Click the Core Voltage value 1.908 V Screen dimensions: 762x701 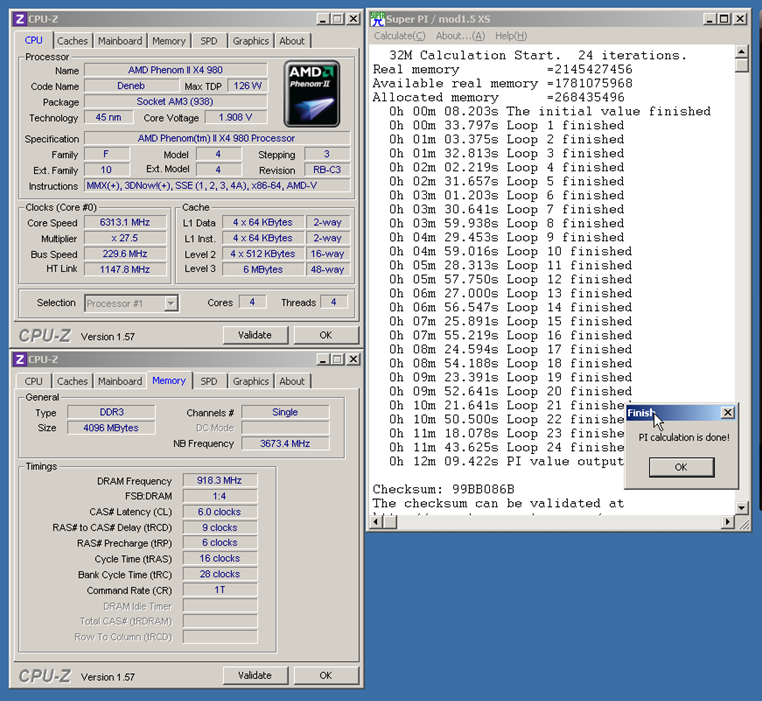[x=236, y=117]
